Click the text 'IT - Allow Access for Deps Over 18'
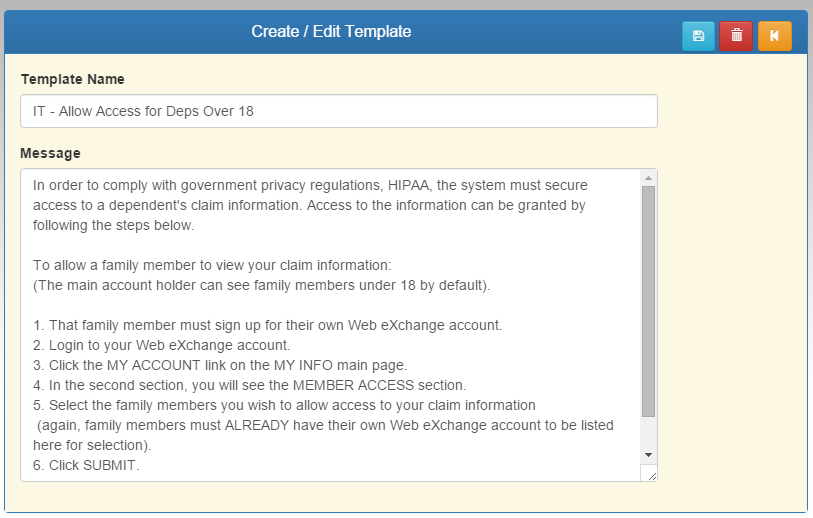The width and height of the screenshot is (813, 518). click(143, 111)
